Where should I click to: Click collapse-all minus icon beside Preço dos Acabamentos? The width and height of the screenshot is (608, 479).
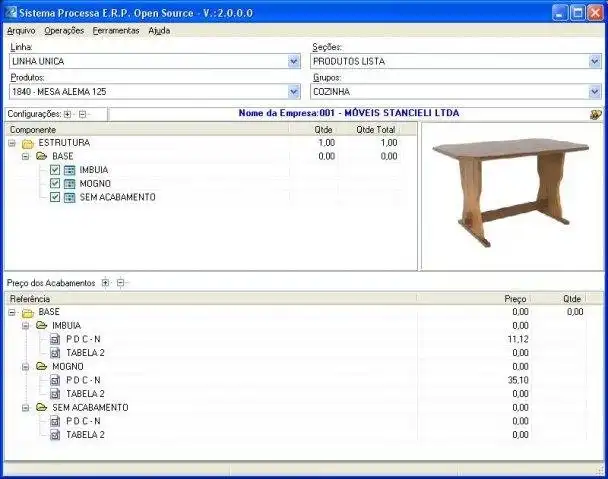click(120, 283)
